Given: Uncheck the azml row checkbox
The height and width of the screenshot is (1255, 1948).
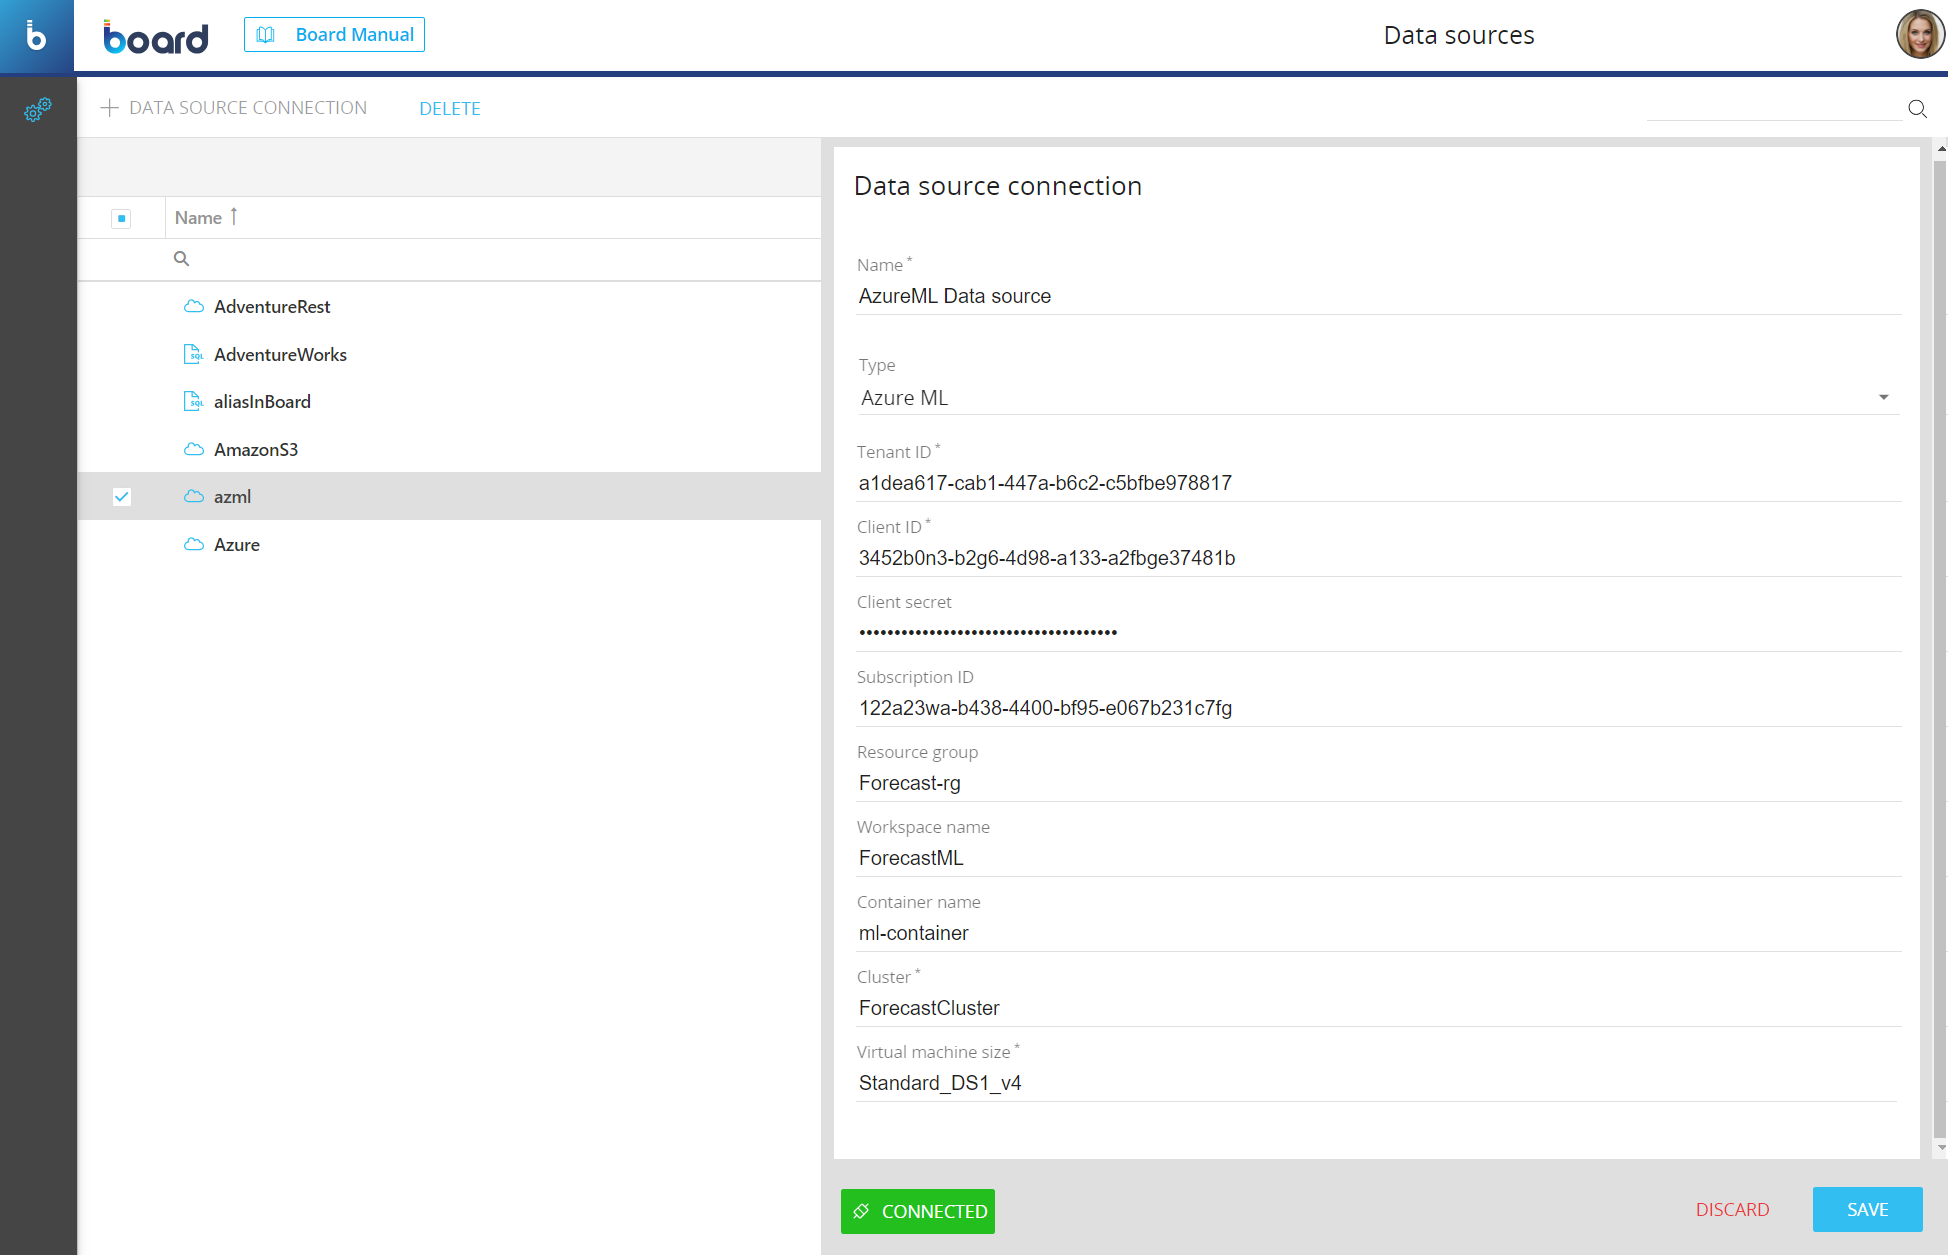Looking at the screenshot, I should (122, 497).
